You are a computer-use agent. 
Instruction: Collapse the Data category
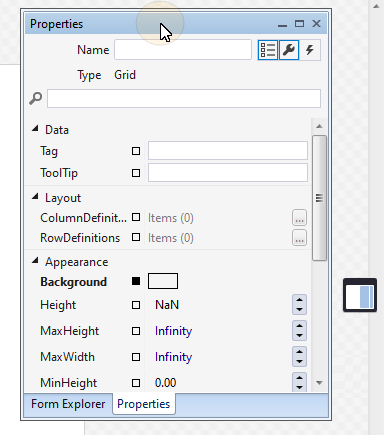click(35, 129)
